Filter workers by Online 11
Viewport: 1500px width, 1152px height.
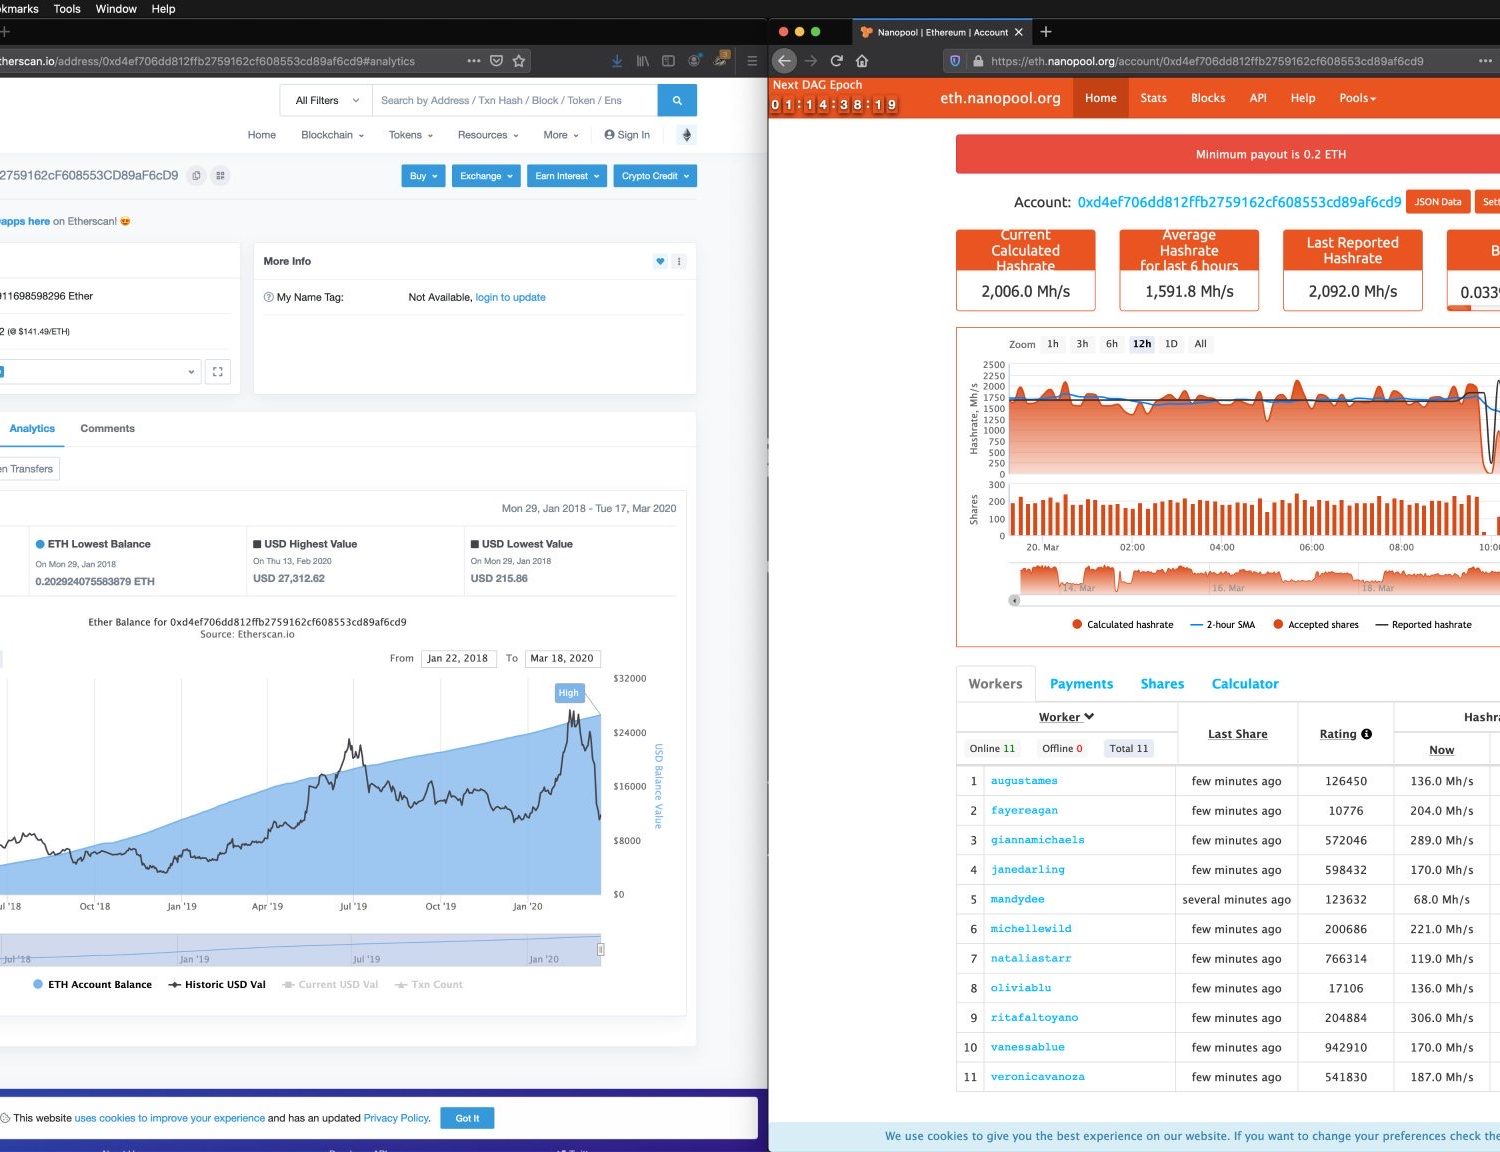click(992, 749)
